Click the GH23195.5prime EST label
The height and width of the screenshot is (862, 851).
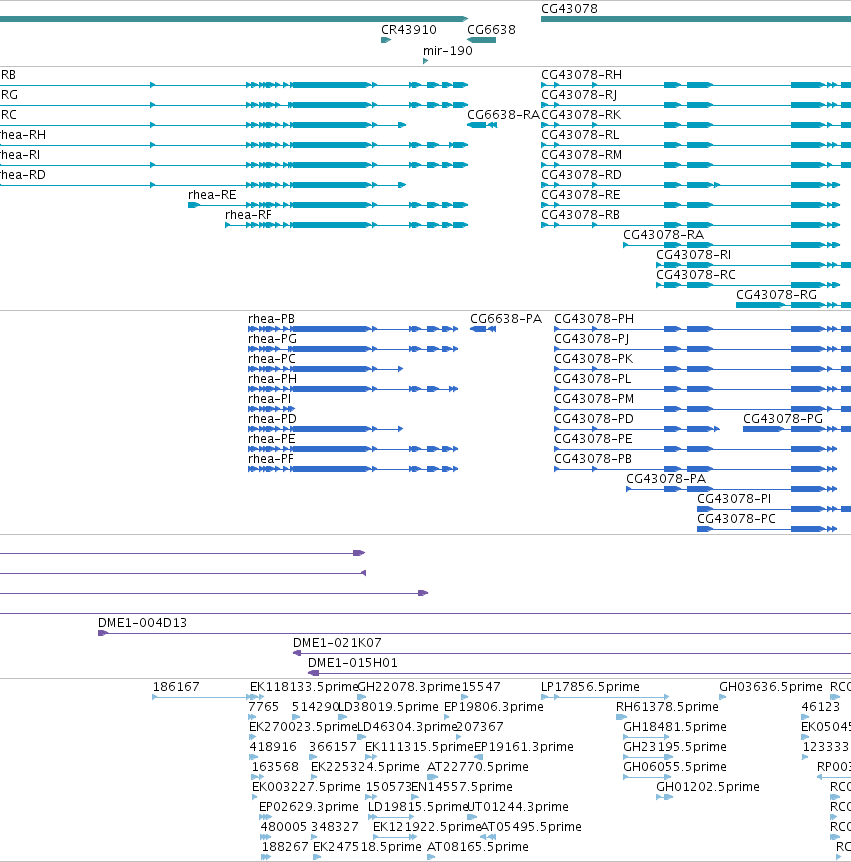[675, 747]
